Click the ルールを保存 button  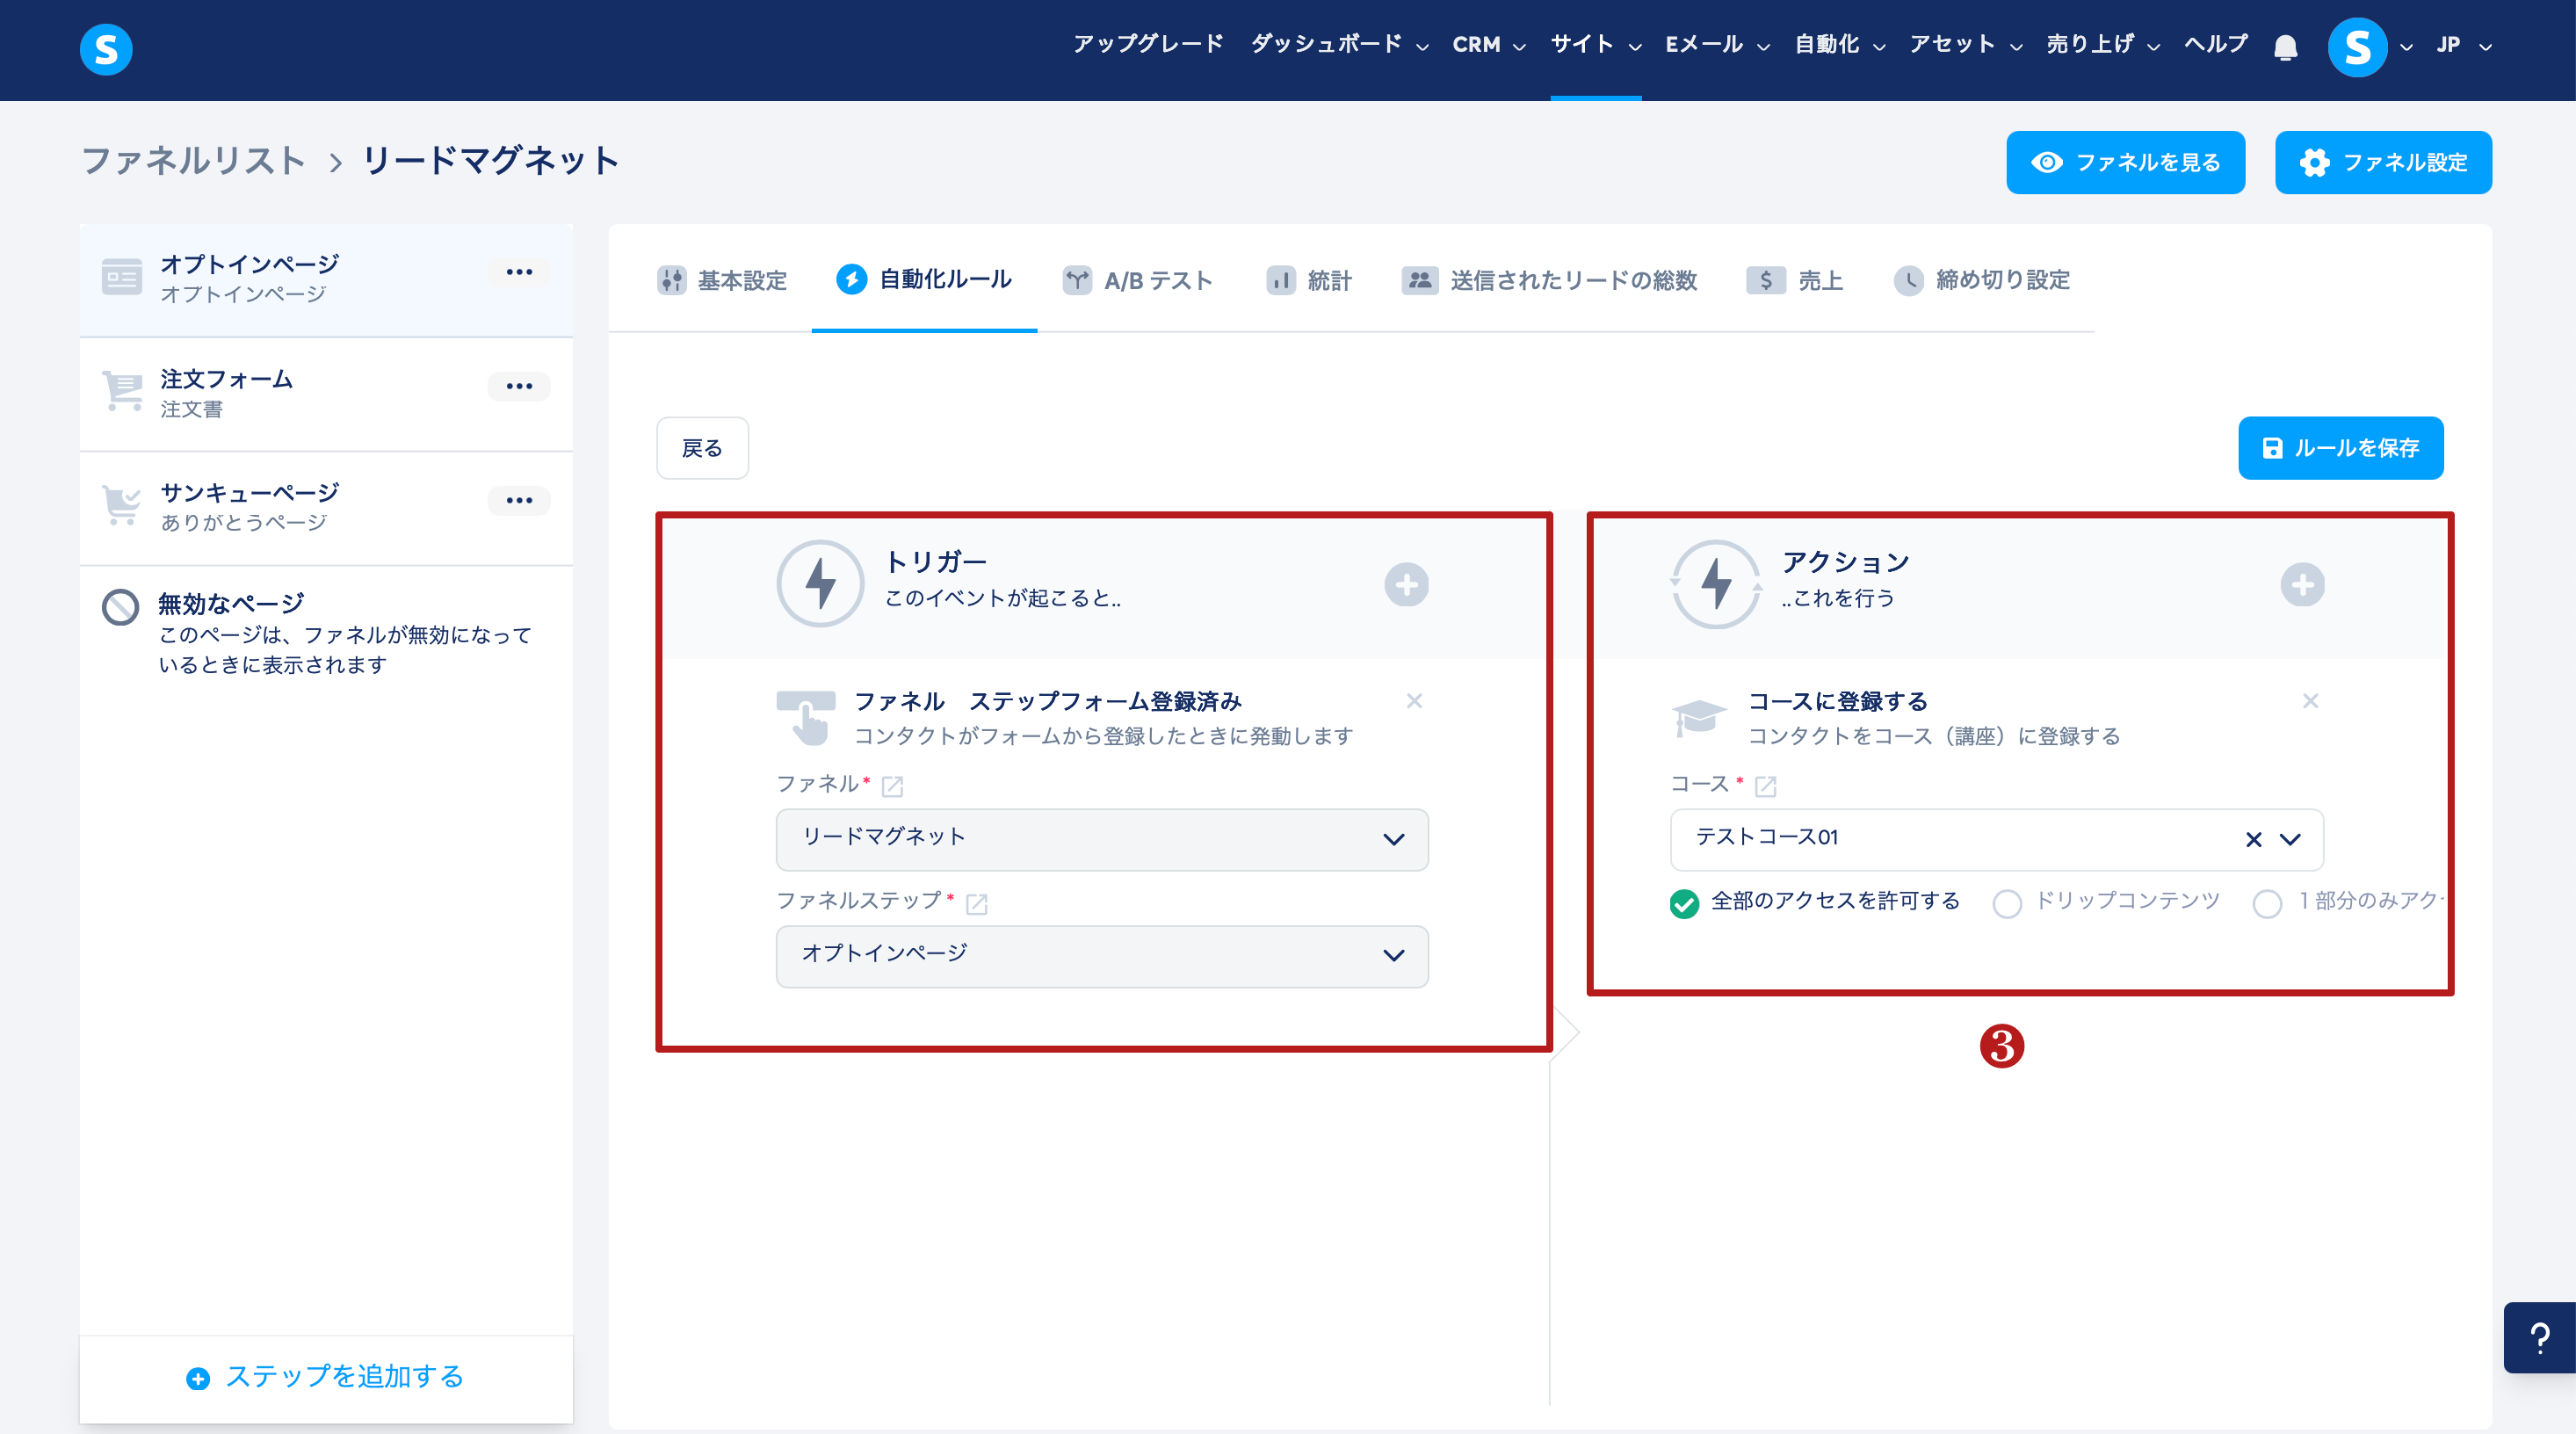click(2340, 448)
